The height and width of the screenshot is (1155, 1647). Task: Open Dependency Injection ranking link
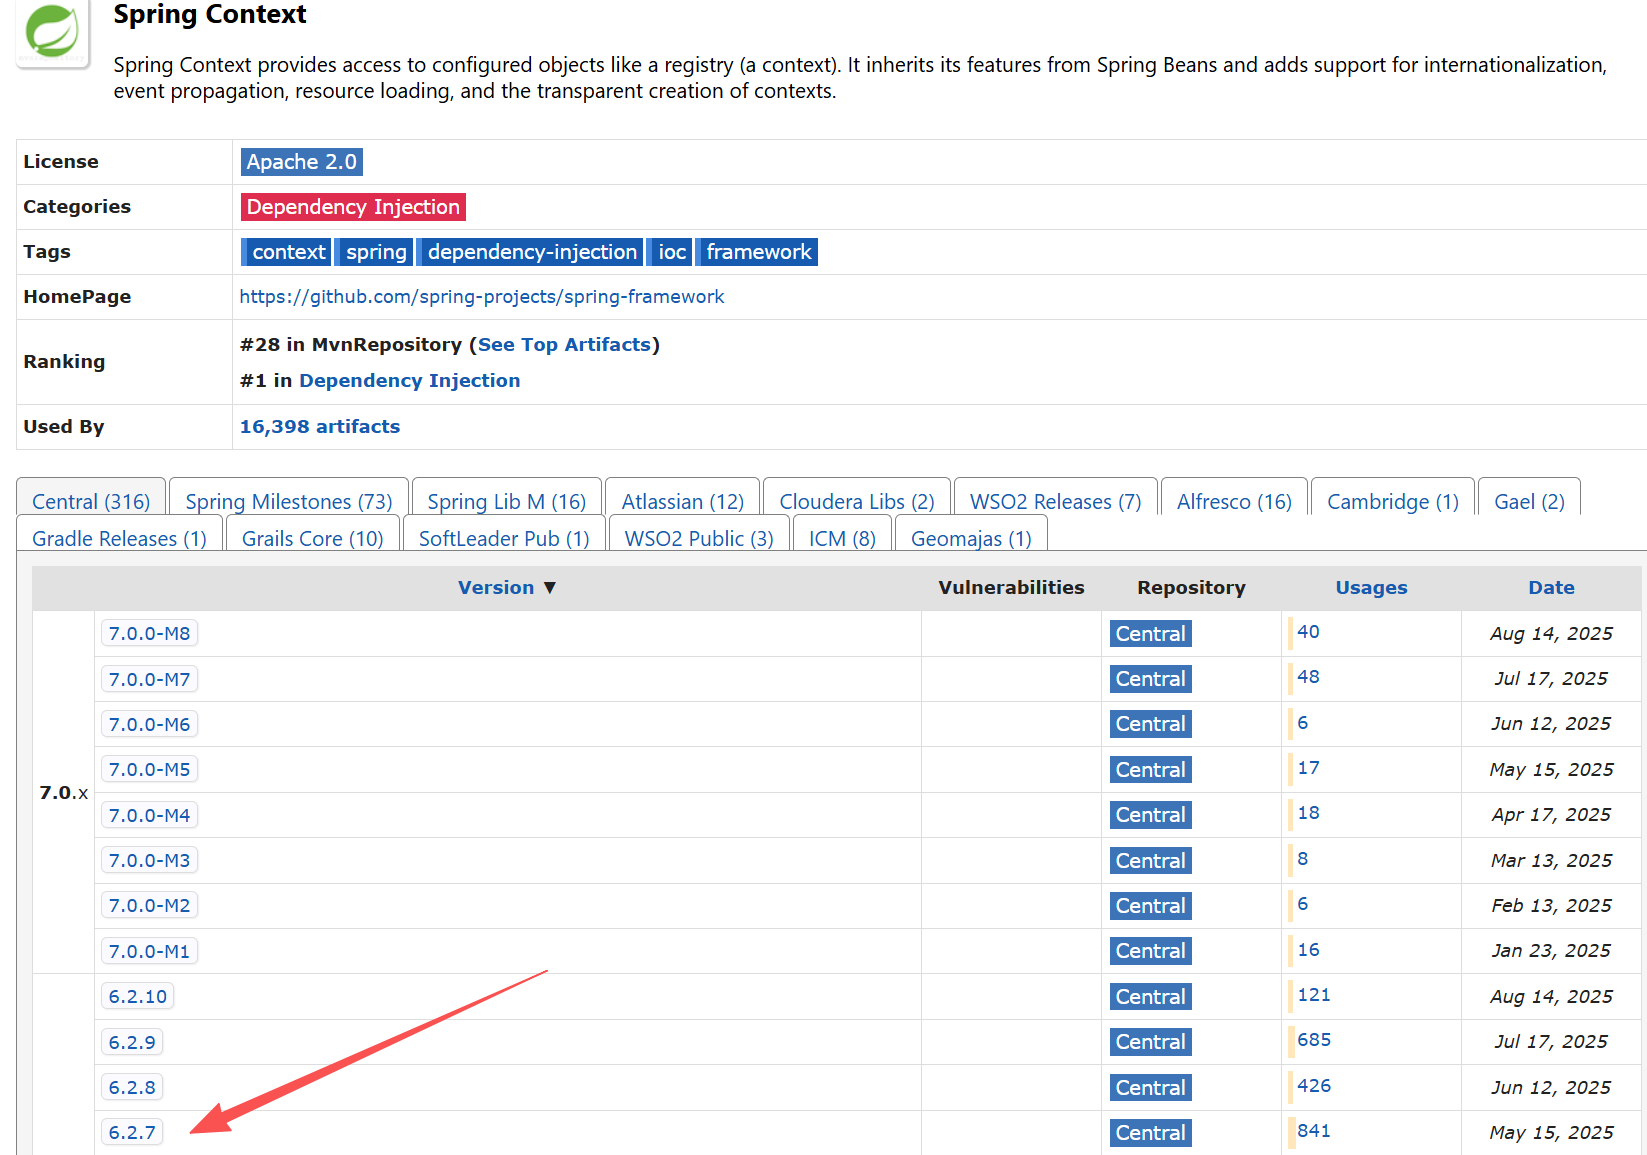[x=410, y=381]
